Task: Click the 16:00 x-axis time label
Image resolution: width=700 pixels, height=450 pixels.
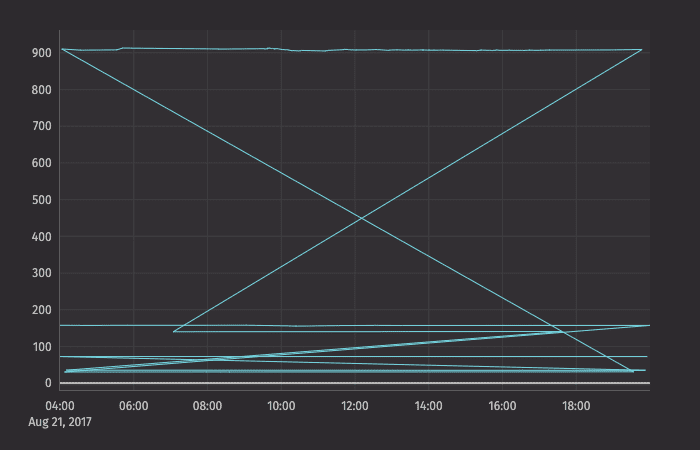Action: click(x=502, y=406)
